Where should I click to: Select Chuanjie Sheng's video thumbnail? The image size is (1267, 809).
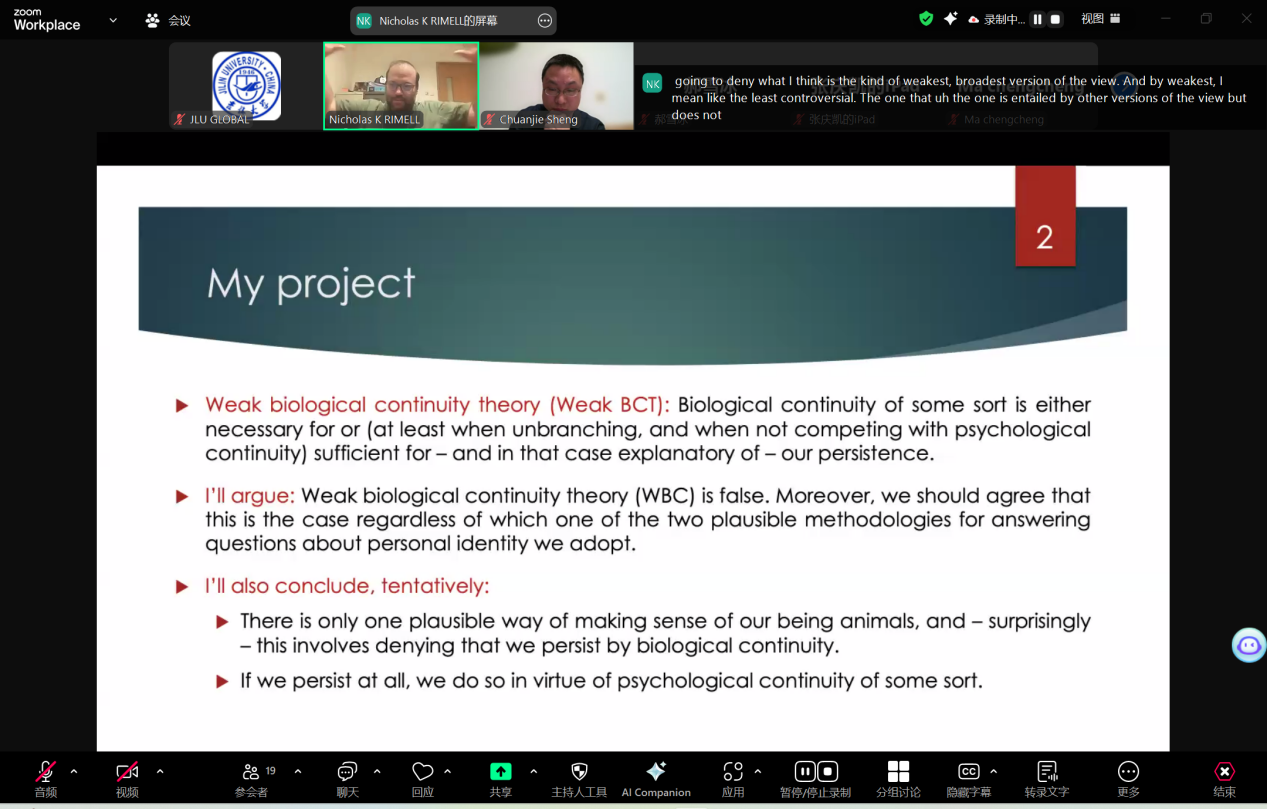click(556, 85)
